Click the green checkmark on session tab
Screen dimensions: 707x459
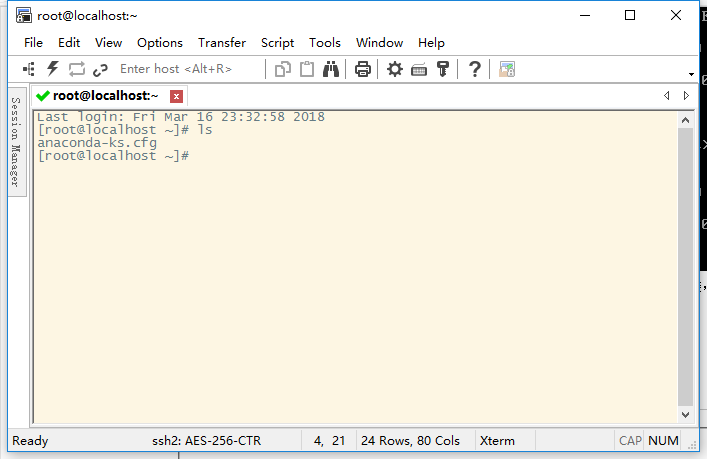pos(43,96)
